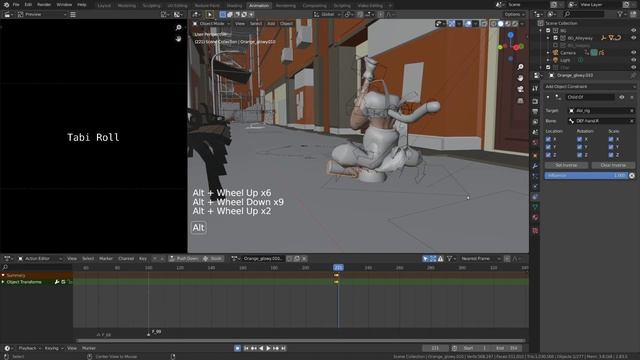
Task: Open the Add Object Constraint dropdown
Action: [590, 87]
